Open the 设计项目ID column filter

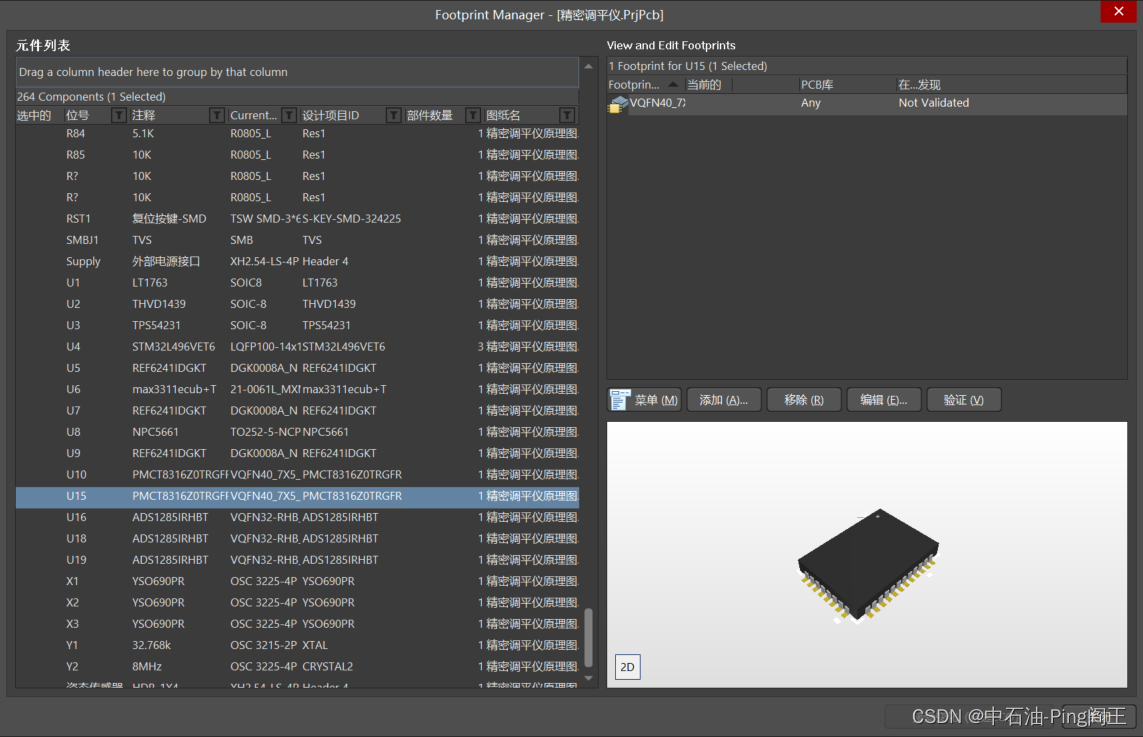[x=393, y=116]
